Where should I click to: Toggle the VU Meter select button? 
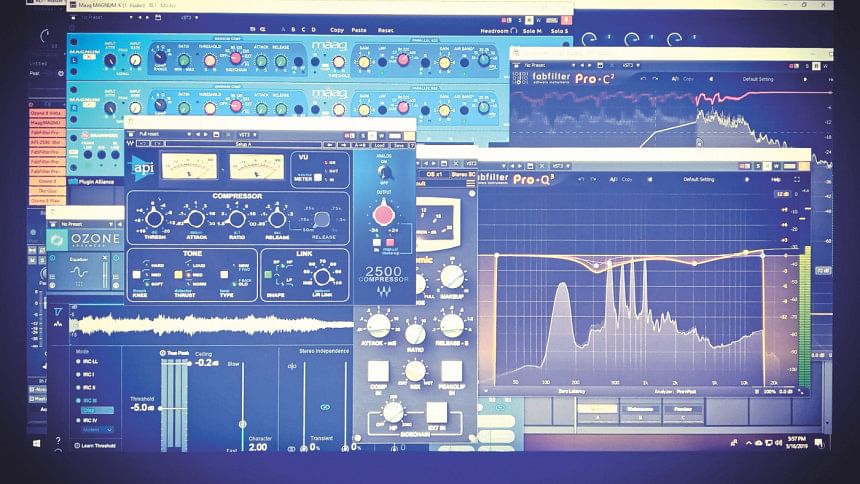(x=318, y=178)
